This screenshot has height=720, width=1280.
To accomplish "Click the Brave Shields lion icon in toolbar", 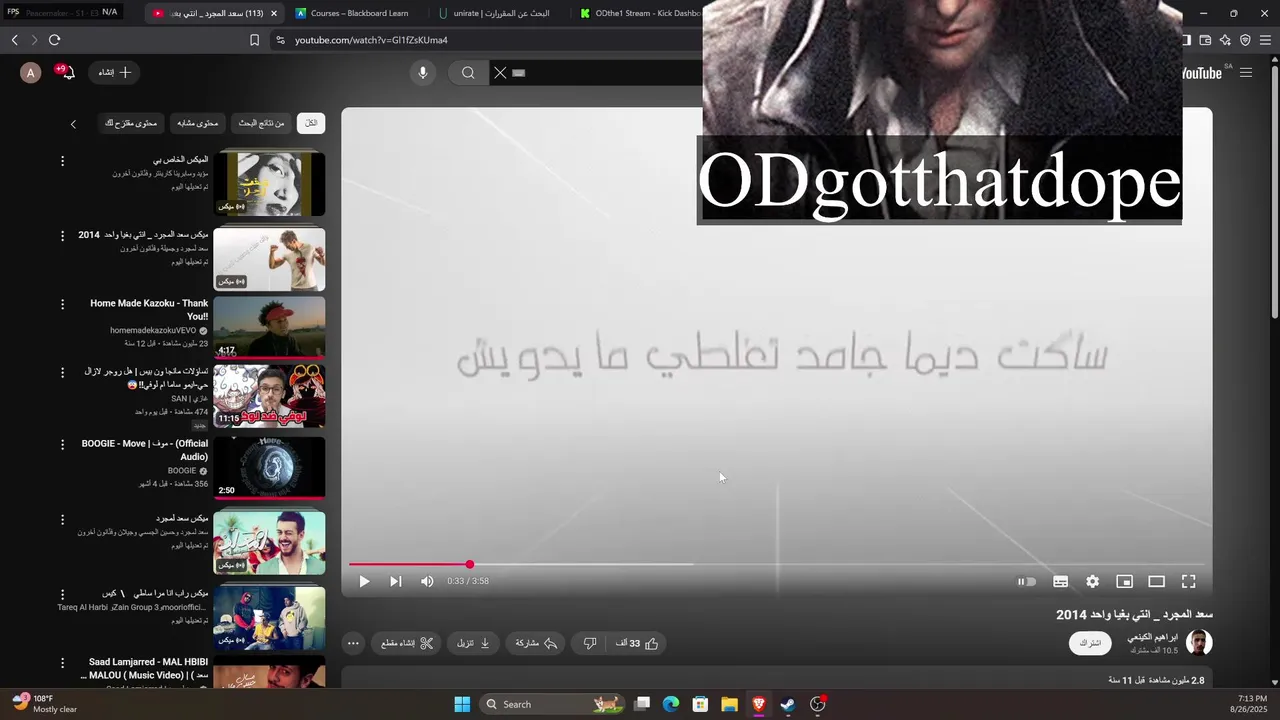I will pyautogui.click(x=1245, y=40).
